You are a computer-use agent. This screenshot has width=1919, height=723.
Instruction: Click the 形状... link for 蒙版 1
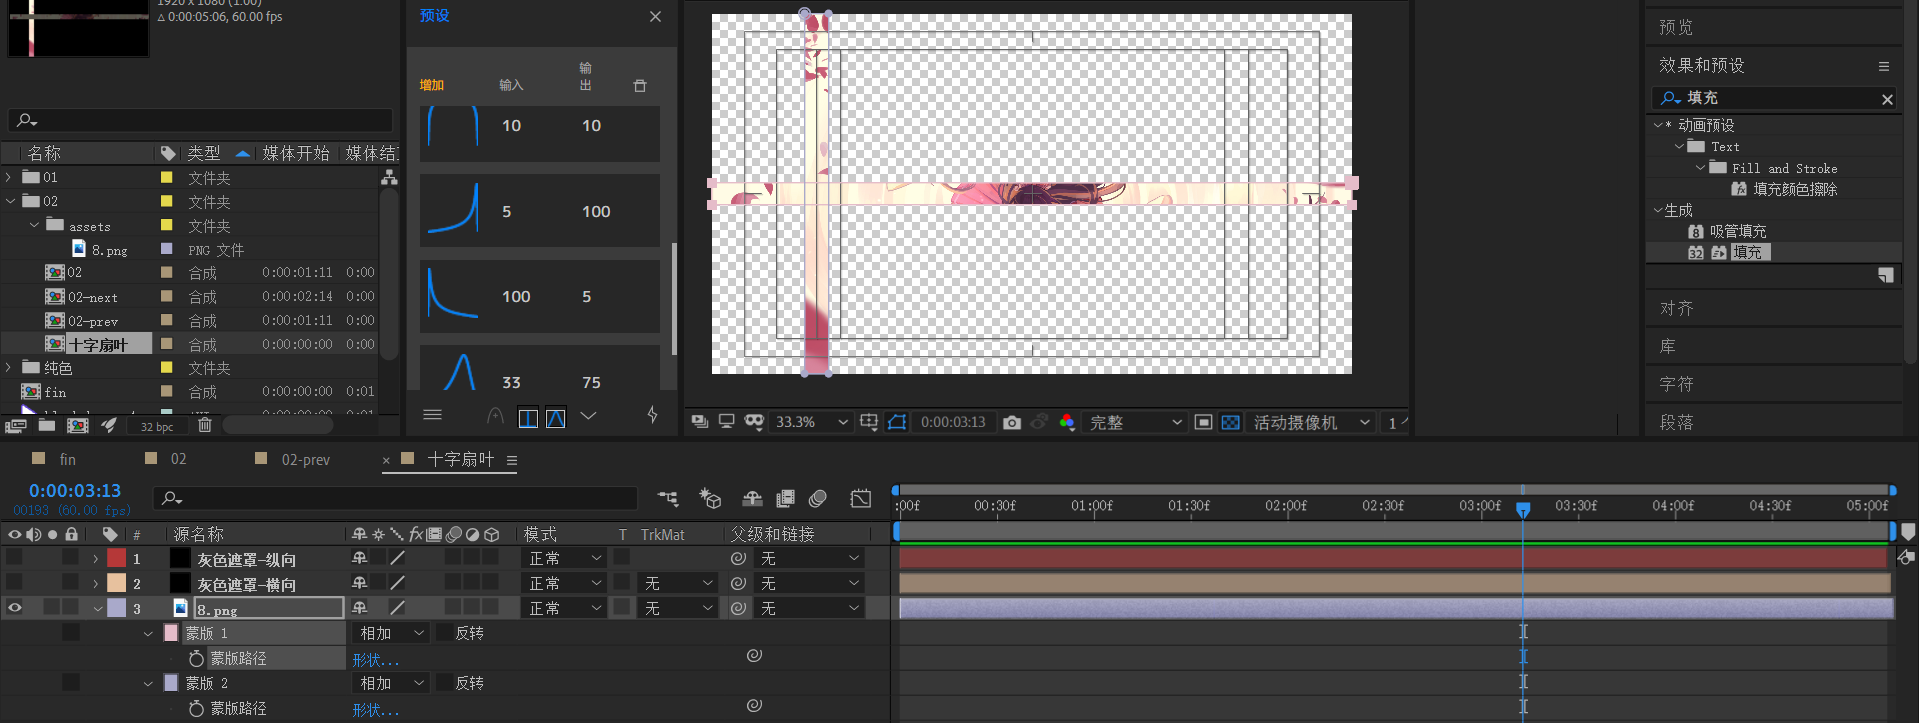point(375,660)
